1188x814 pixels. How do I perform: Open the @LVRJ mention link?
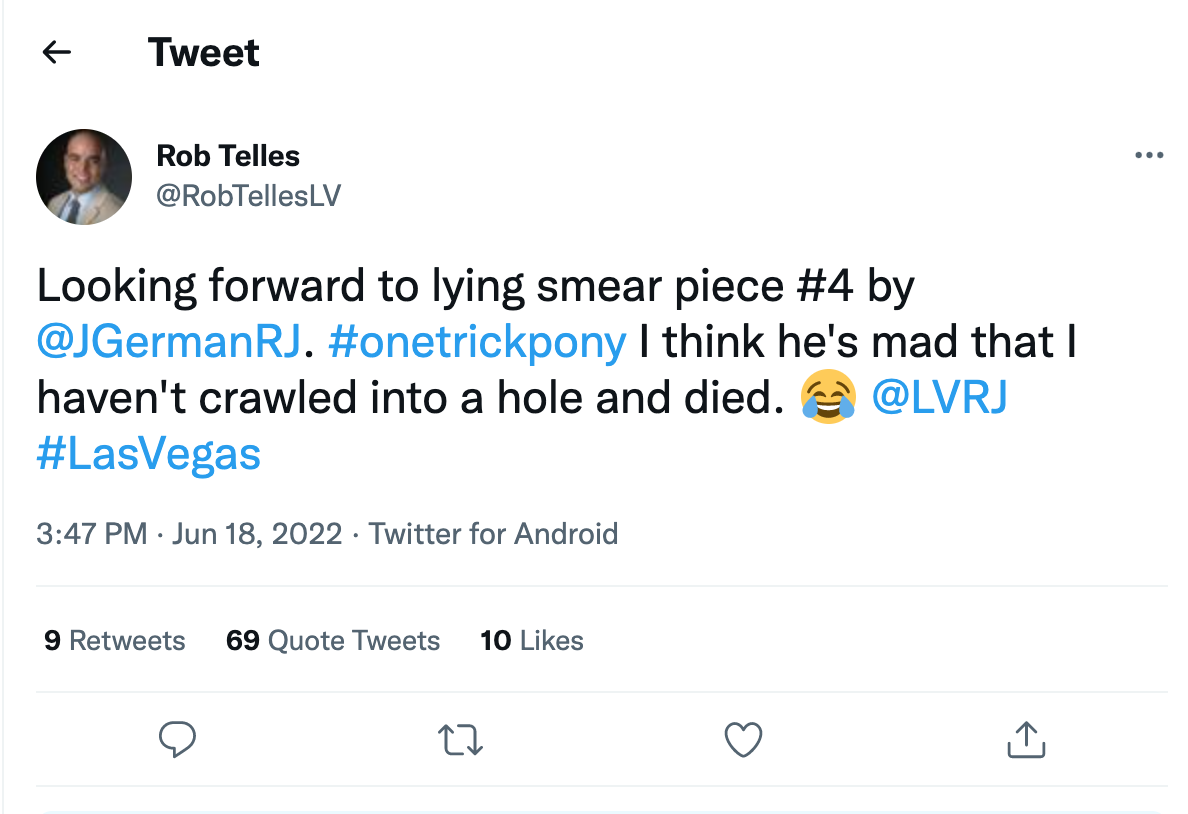click(x=939, y=398)
